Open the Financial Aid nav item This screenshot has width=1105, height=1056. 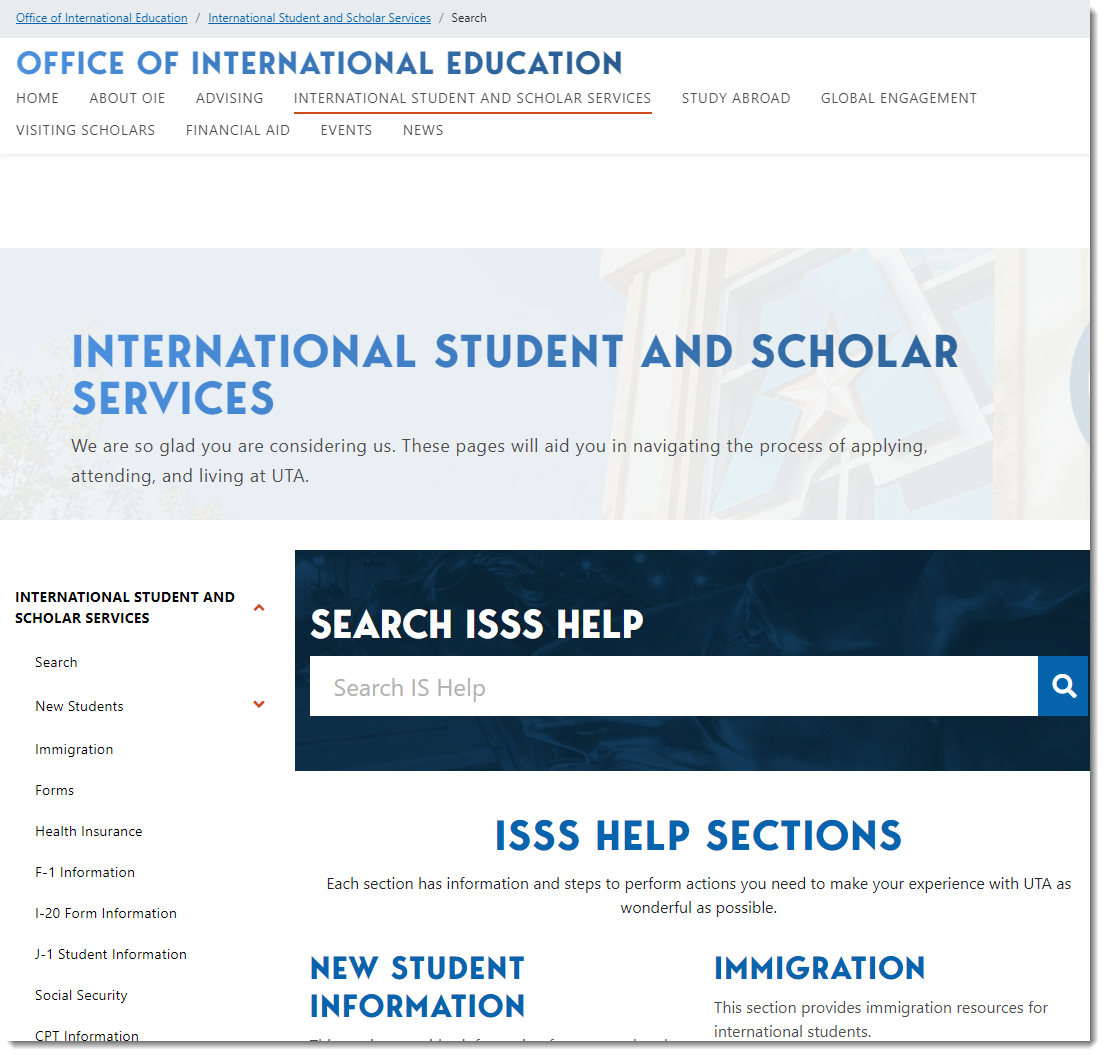237,130
